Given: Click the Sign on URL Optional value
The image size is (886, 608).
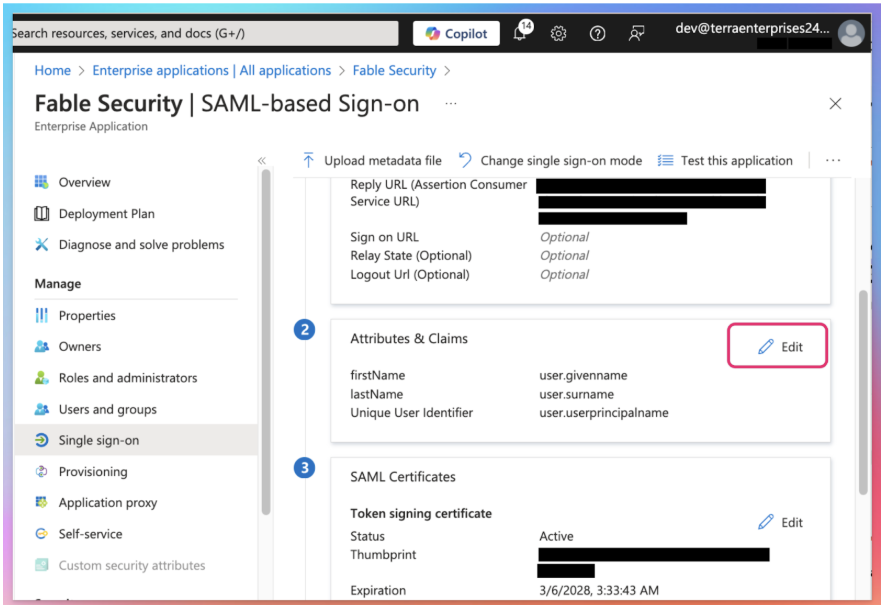Looking at the screenshot, I should tap(564, 237).
